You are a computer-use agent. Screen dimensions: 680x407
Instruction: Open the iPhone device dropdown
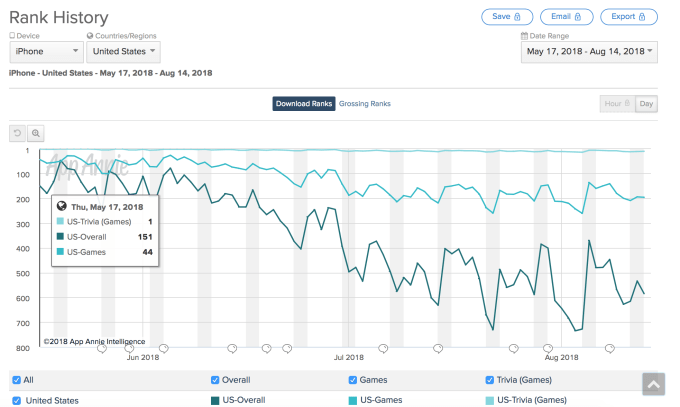[46, 51]
